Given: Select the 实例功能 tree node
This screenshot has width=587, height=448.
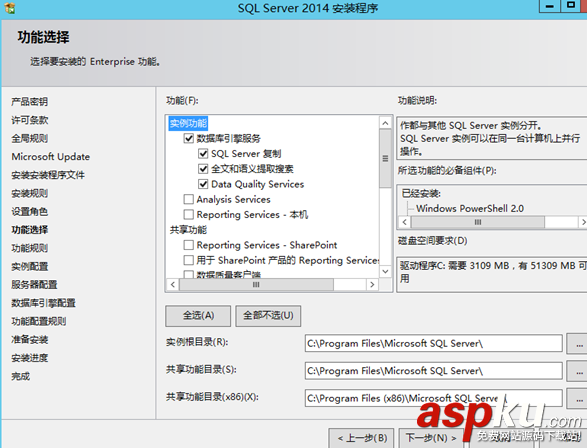Looking at the screenshot, I should (x=188, y=123).
